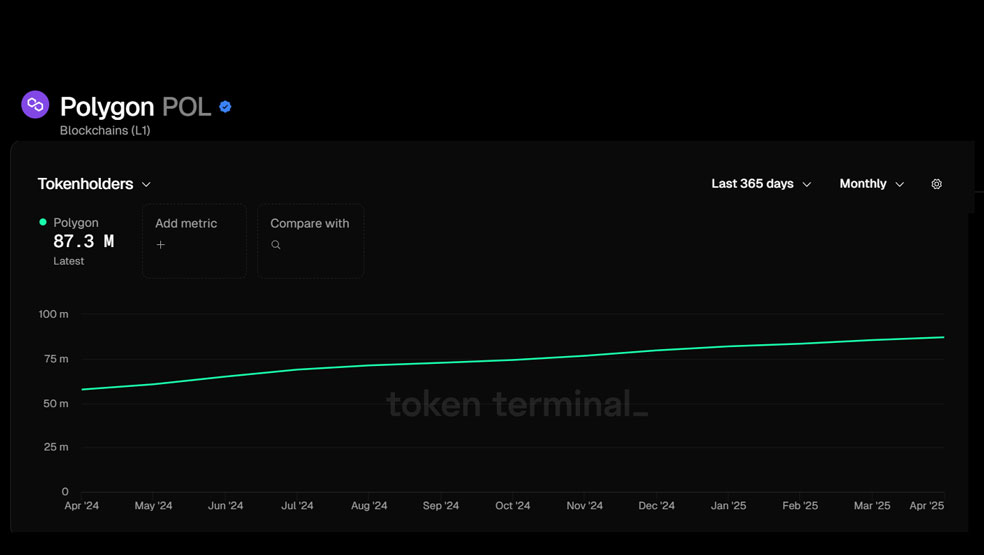Click the Blockchains (L1) category label
The width and height of the screenshot is (984, 555).
105,131
